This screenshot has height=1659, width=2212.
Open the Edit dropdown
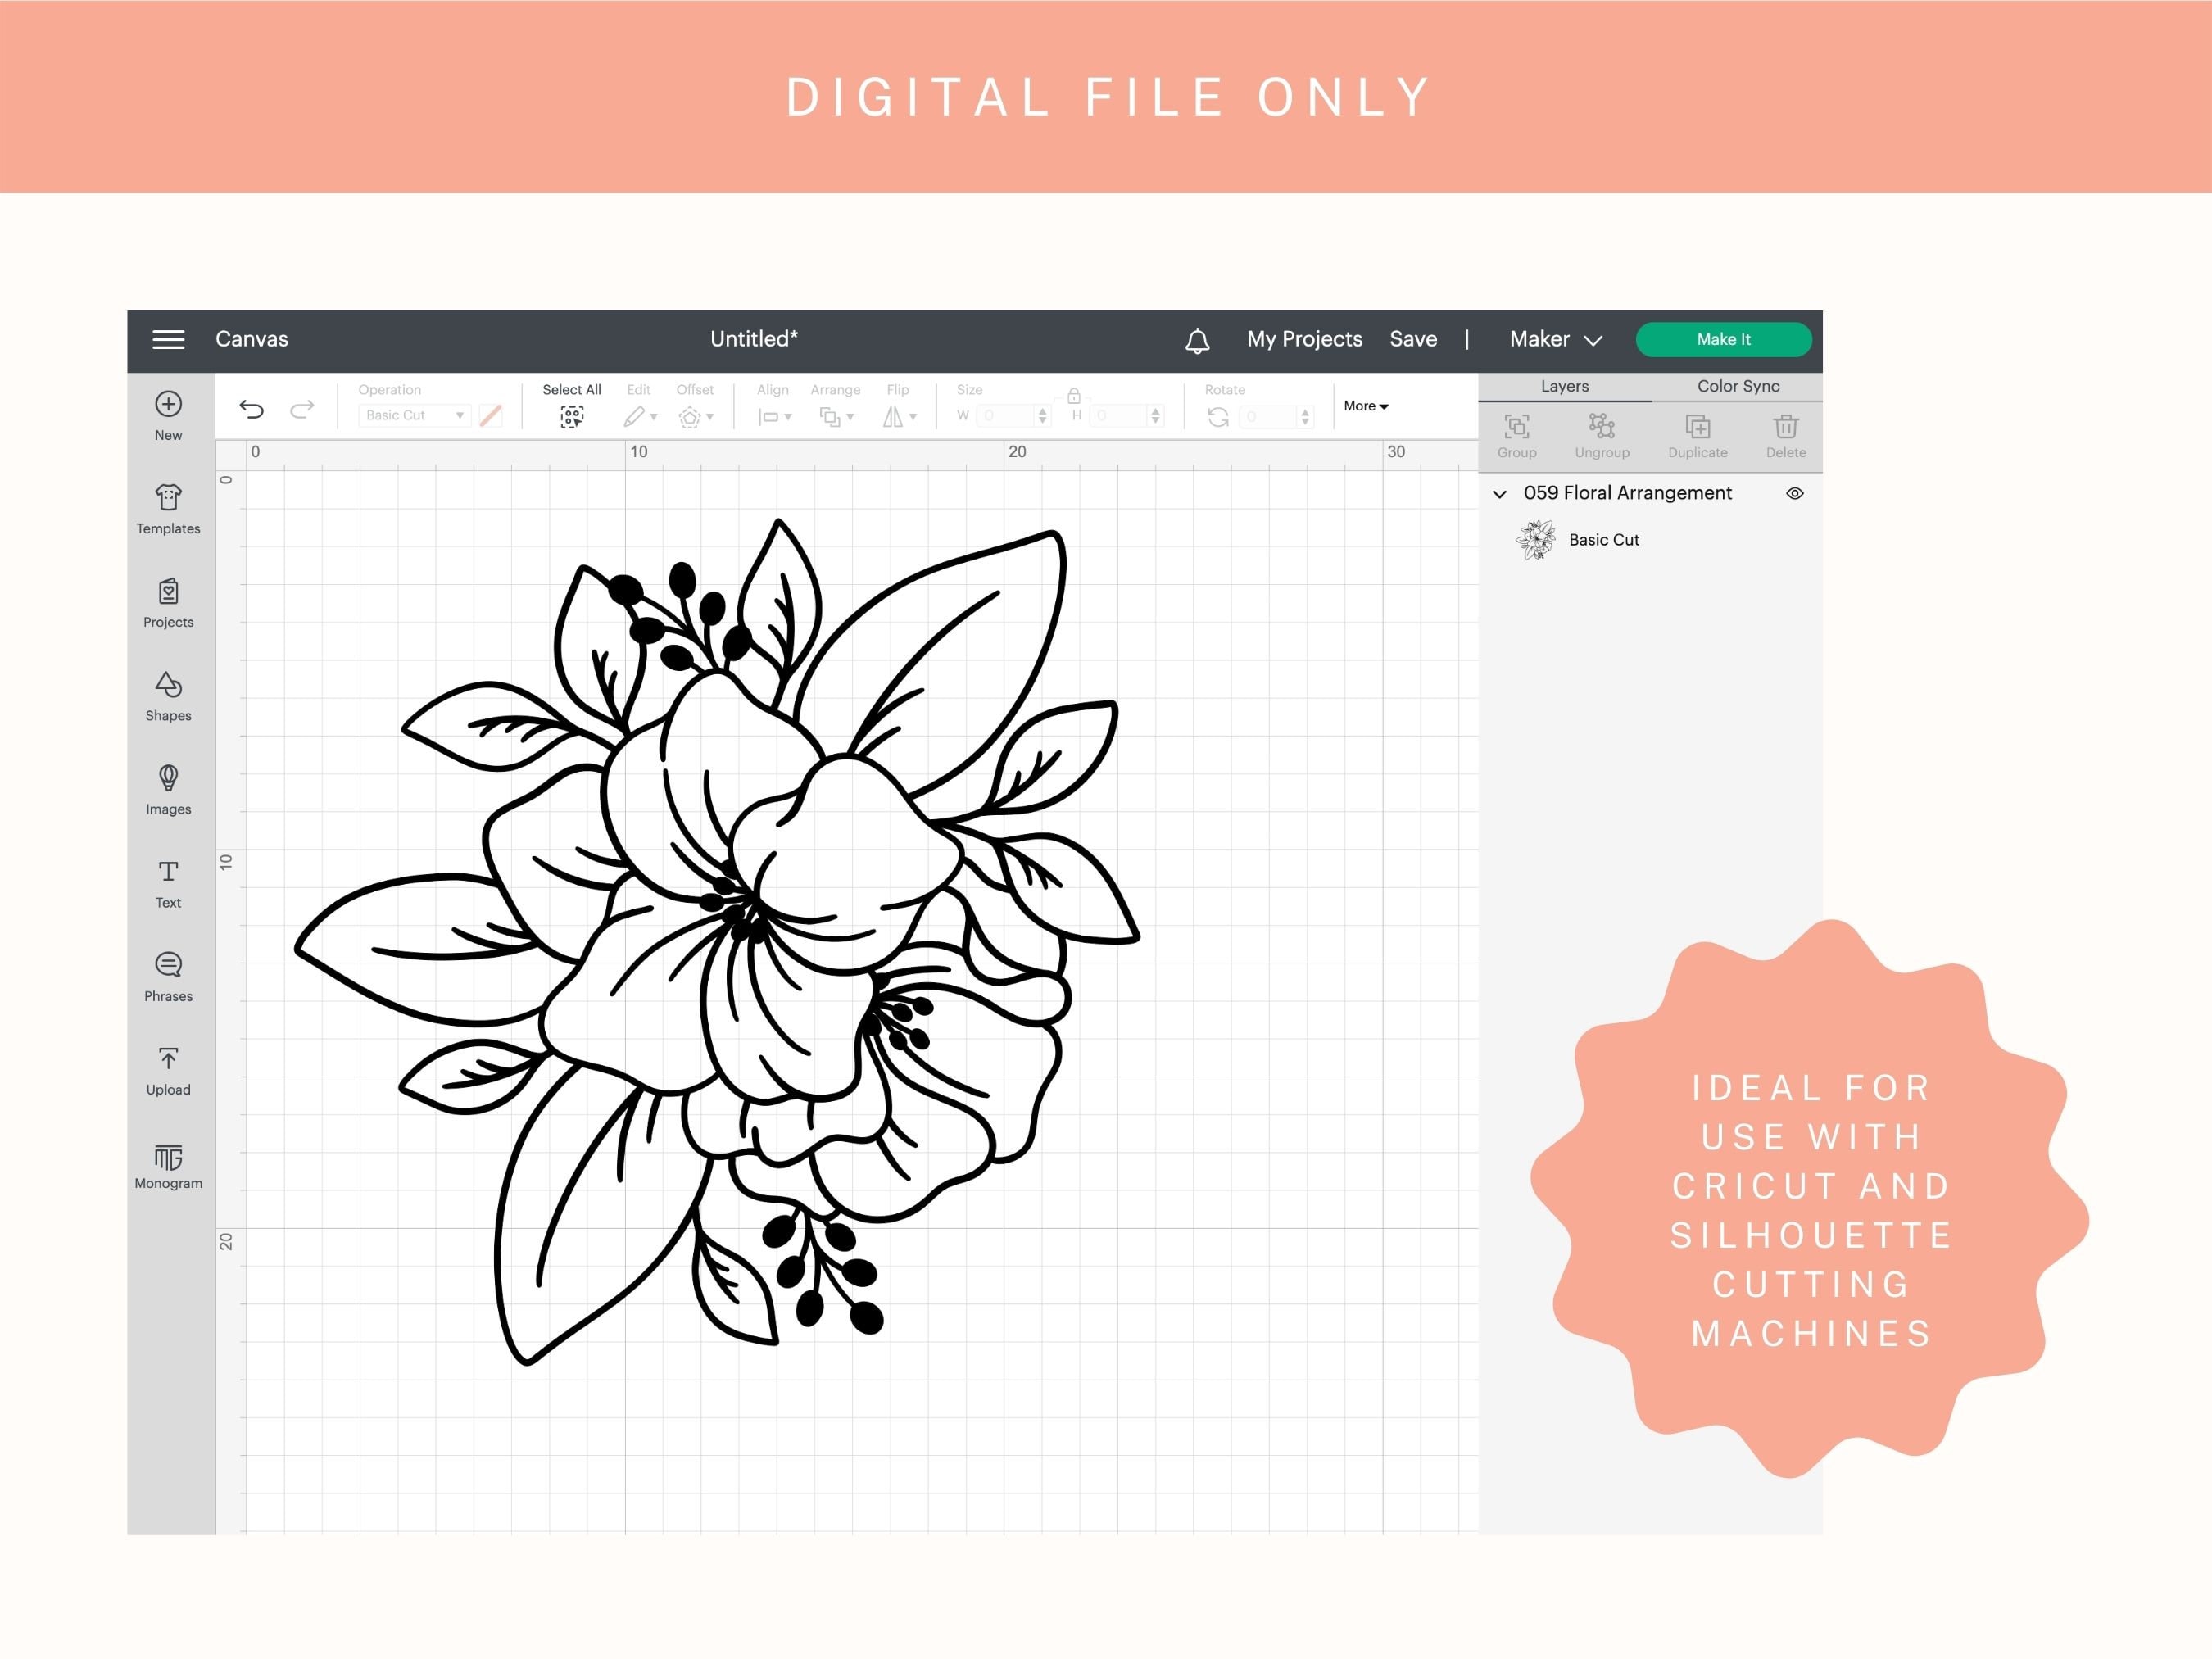[640, 417]
